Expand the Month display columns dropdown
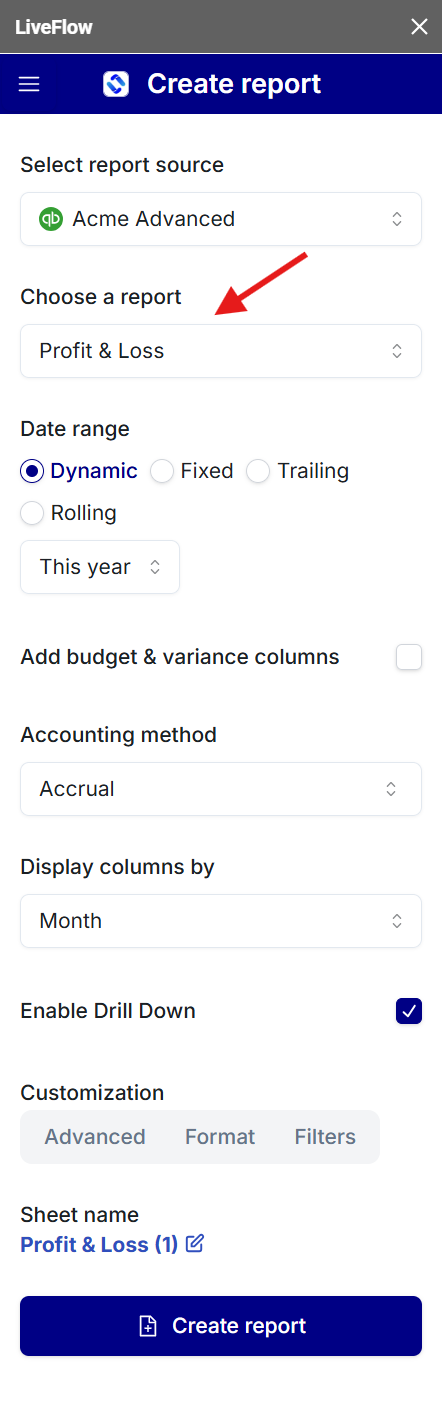The height and width of the screenshot is (1420, 442). pos(221,921)
